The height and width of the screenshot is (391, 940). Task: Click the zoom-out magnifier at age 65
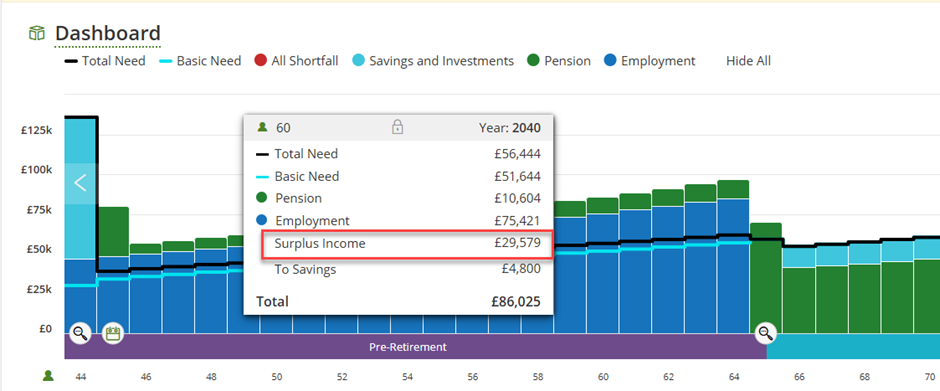coord(766,332)
